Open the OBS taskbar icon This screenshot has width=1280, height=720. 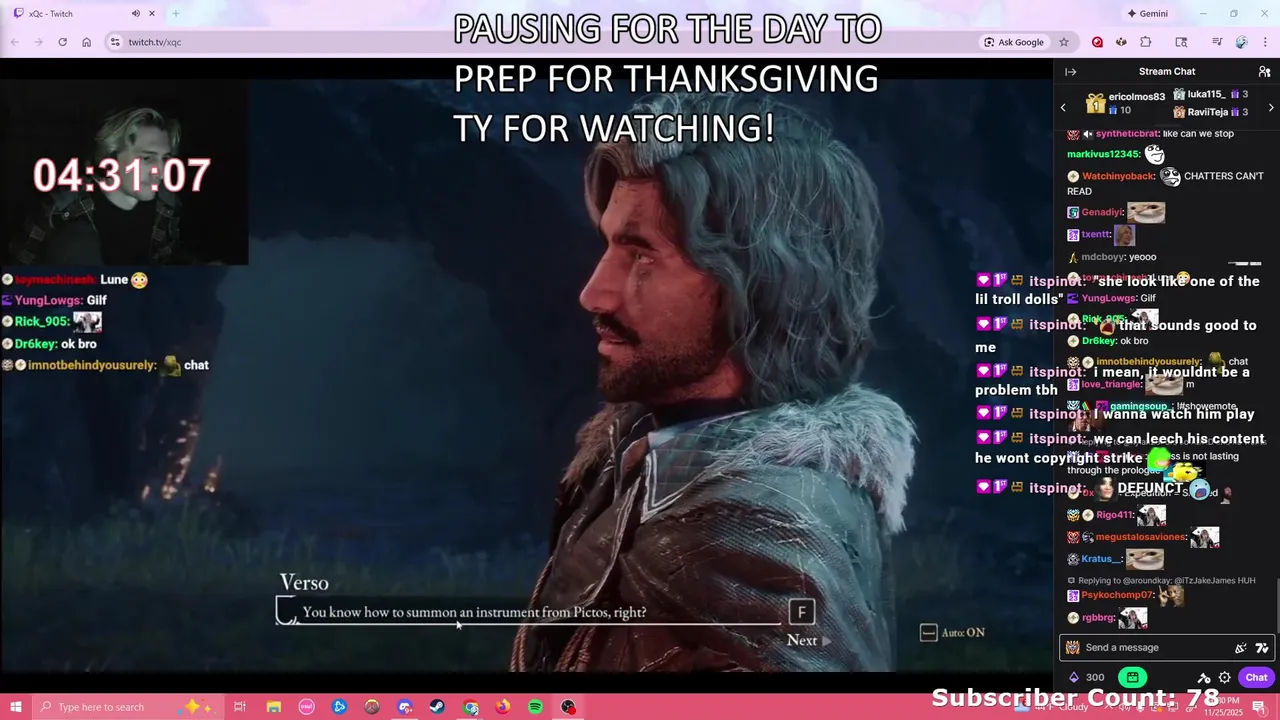pos(568,707)
